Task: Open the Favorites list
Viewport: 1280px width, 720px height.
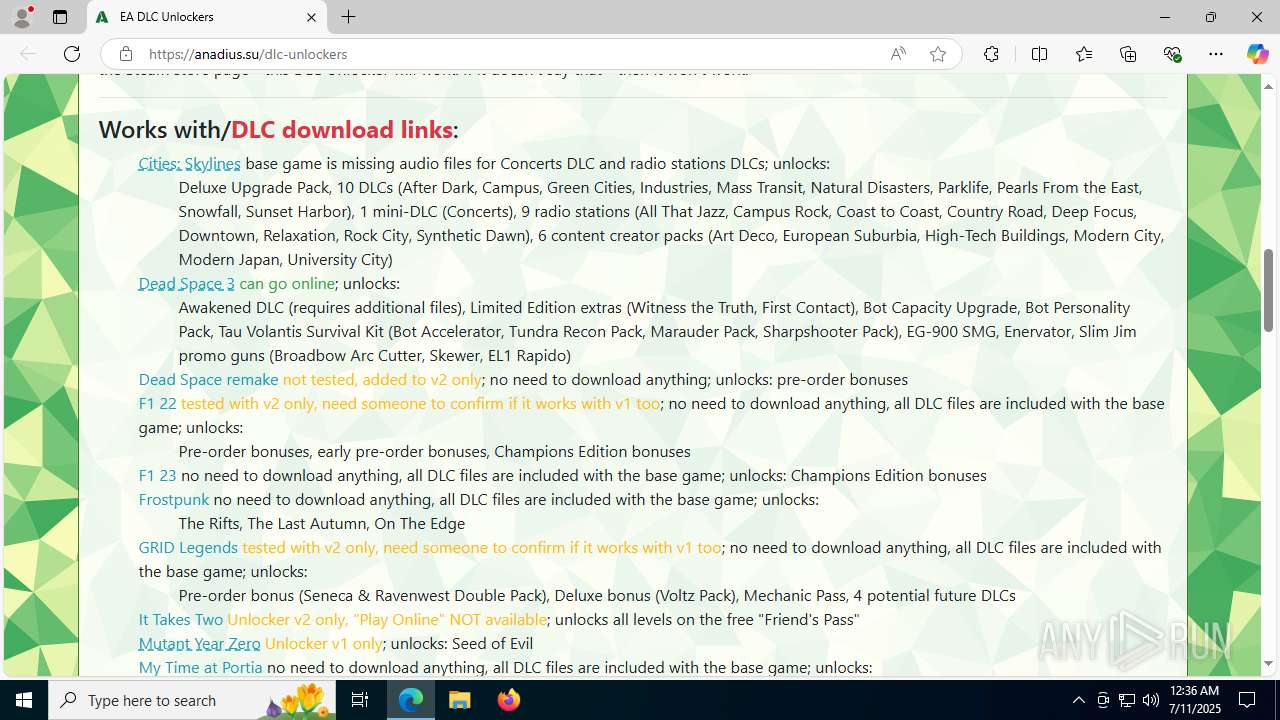Action: pyautogui.click(x=1084, y=54)
